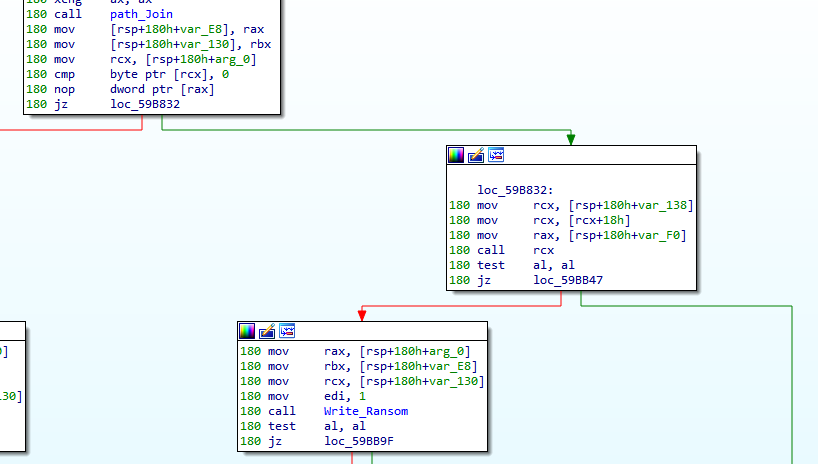Click the pencil edit icon in loc_59B832 block

(476, 155)
